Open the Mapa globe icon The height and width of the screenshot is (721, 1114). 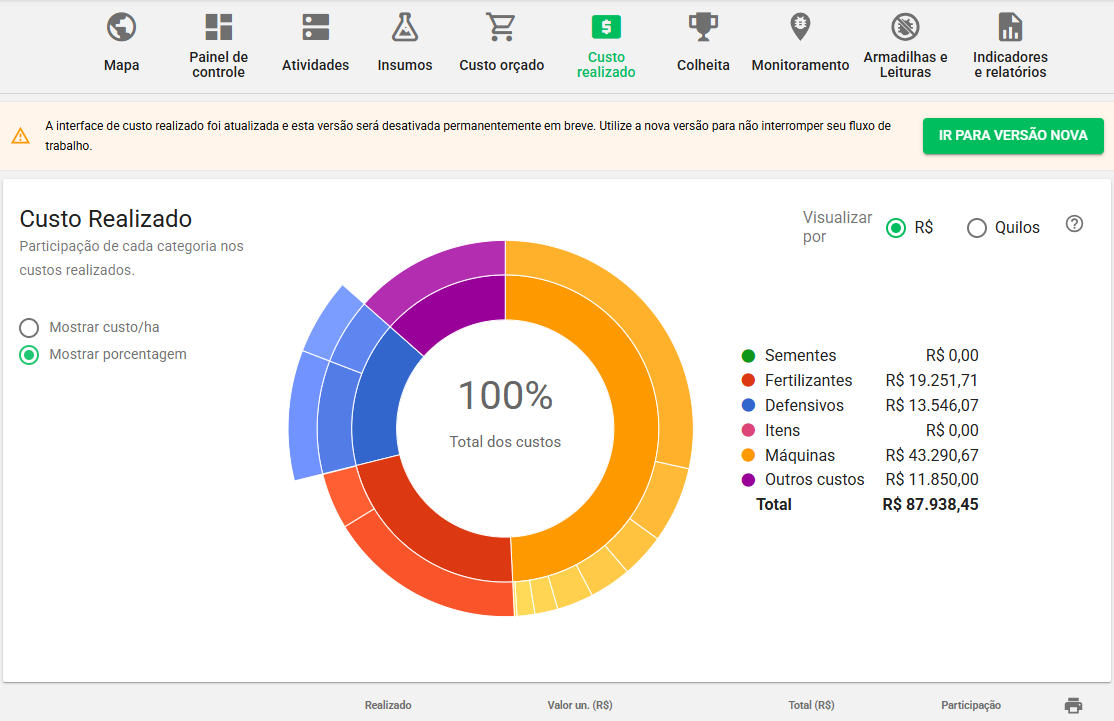coord(121,27)
